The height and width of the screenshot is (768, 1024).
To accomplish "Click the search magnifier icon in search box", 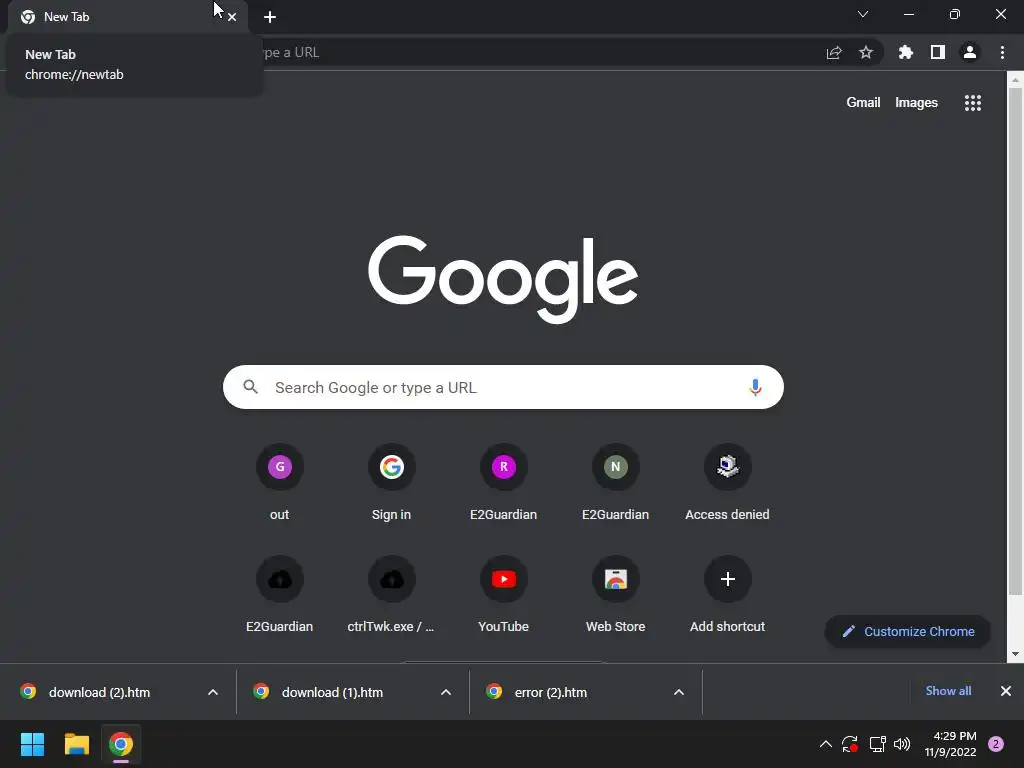I will click(251, 387).
